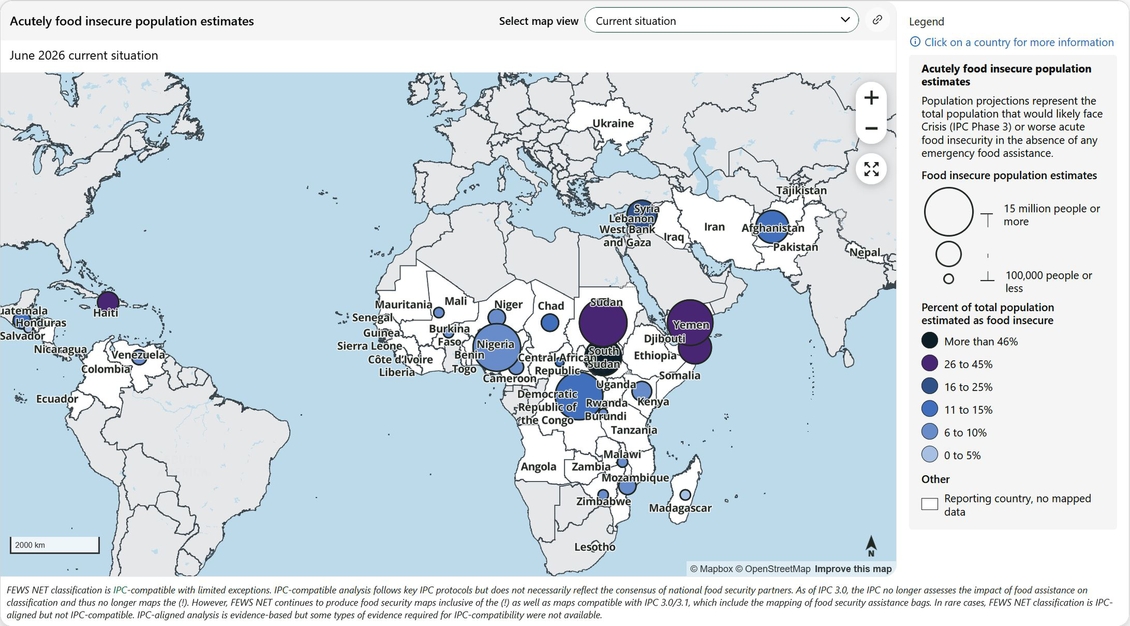Toggle fullscreen map view
This screenshot has width=1130, height=626.
[871, 169]
